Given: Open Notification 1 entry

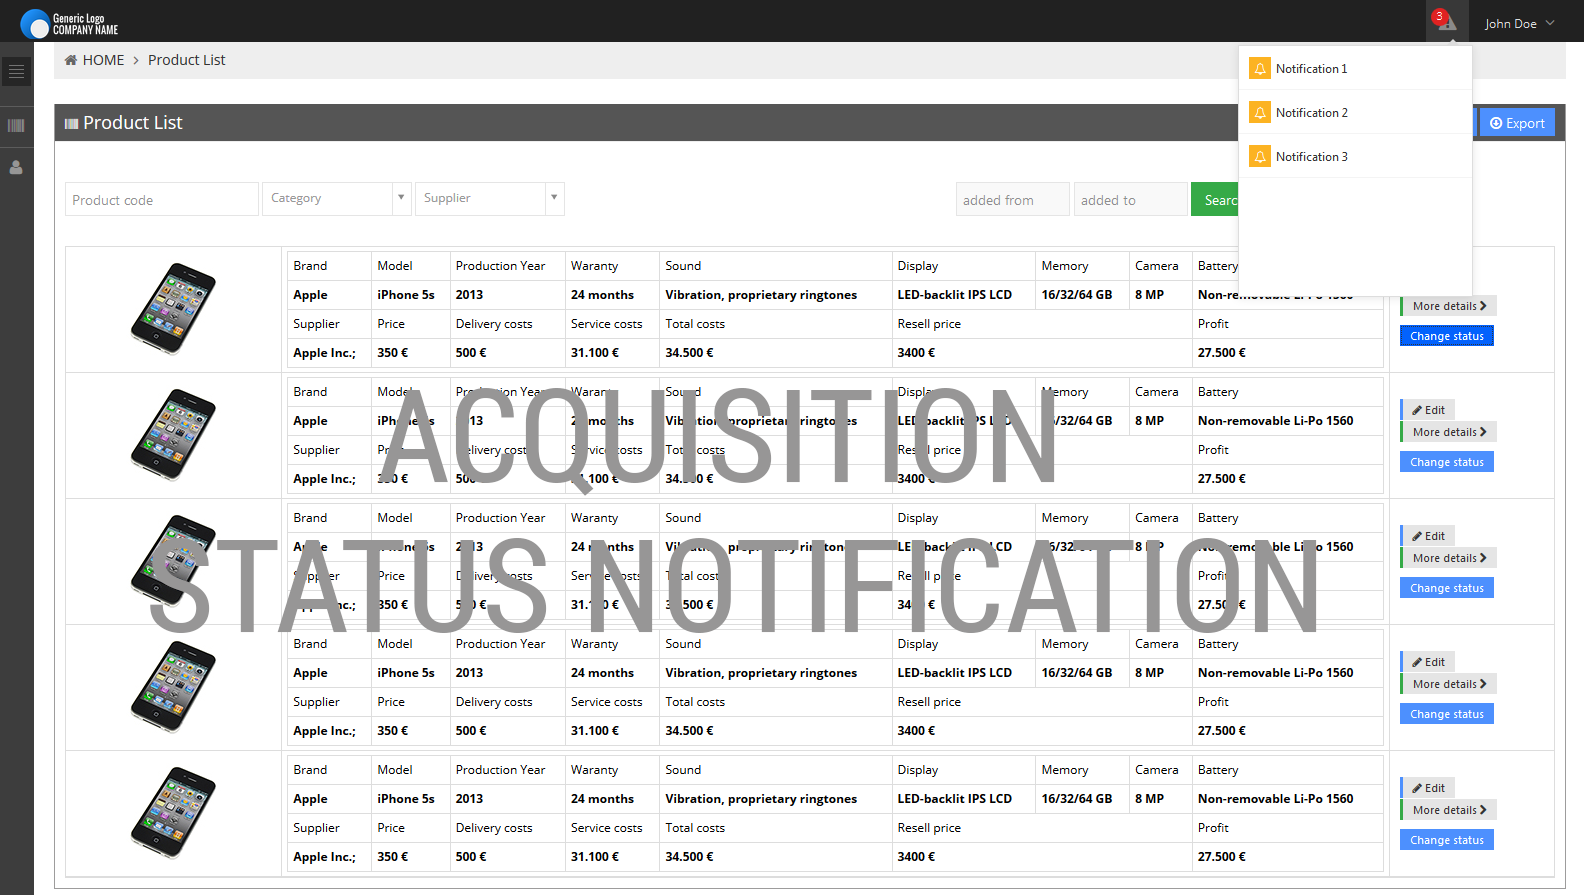Looking at the screenshot, I should (1311, 69).
